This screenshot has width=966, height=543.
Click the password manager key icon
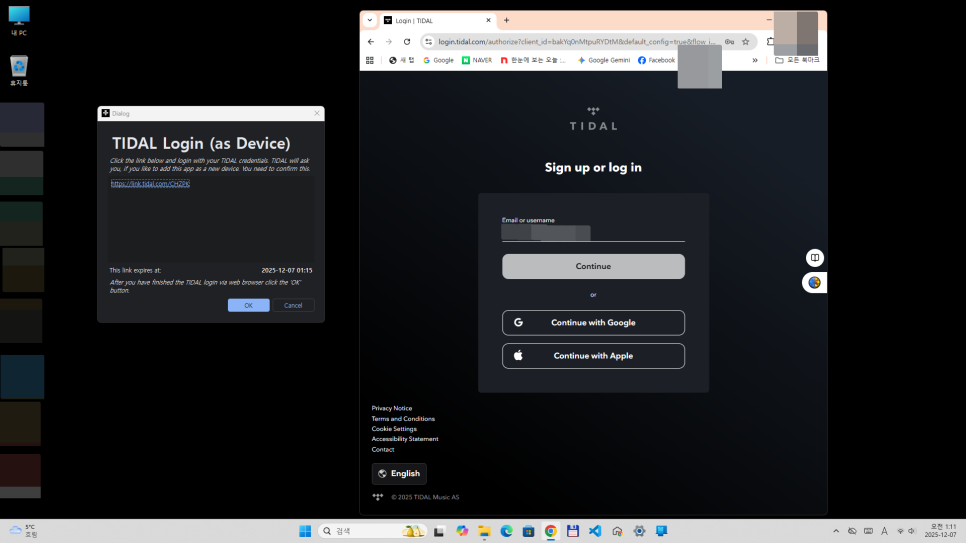coord(729,42)
